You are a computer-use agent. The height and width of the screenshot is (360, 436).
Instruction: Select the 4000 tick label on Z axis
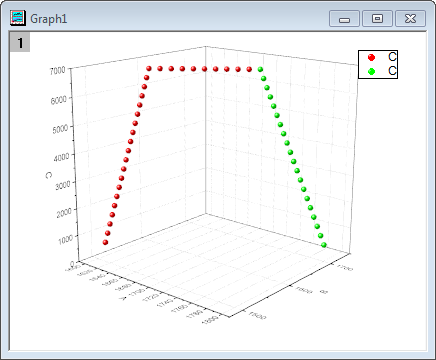tap(62, 156)
